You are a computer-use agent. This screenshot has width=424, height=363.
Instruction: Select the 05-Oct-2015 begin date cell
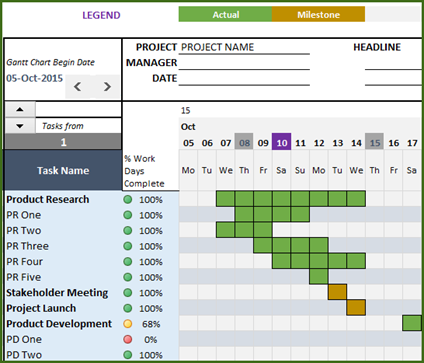[x=34, y=78]
